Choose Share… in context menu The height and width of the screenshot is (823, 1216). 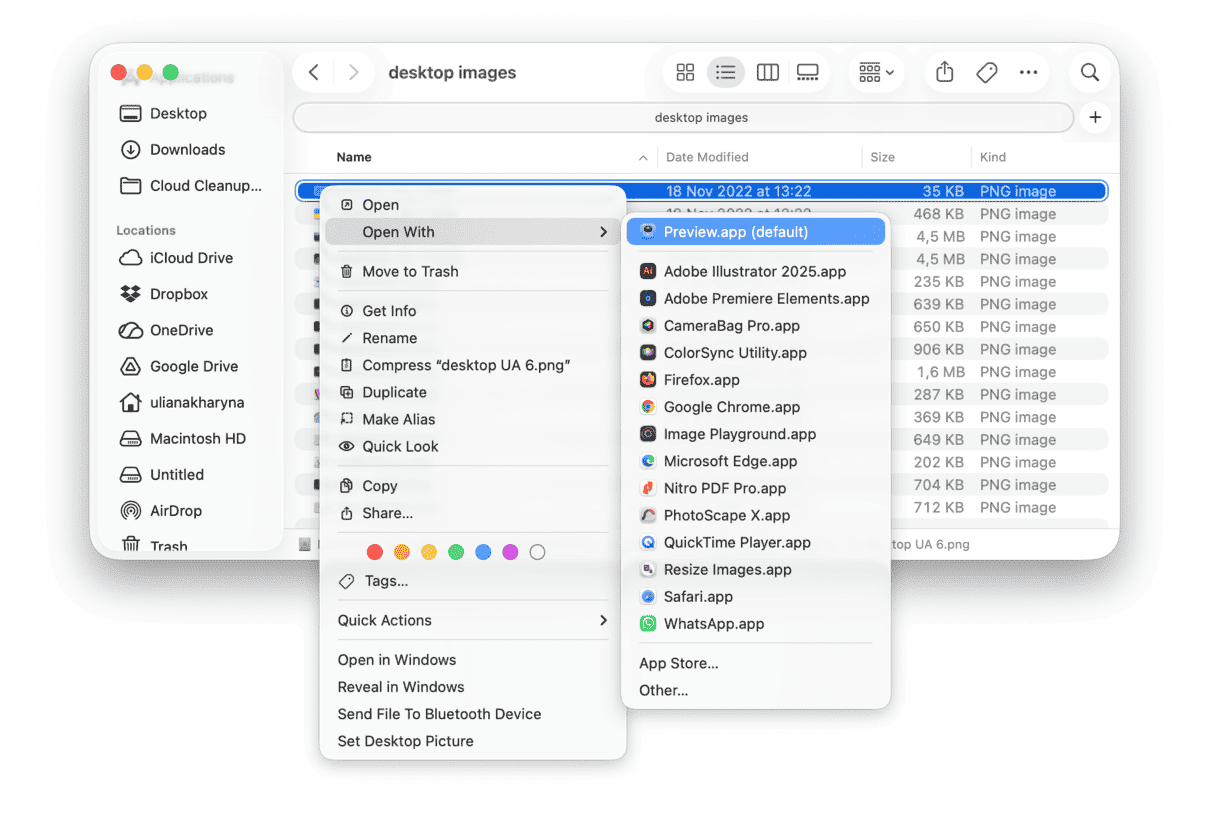click(x=472, y=513)
